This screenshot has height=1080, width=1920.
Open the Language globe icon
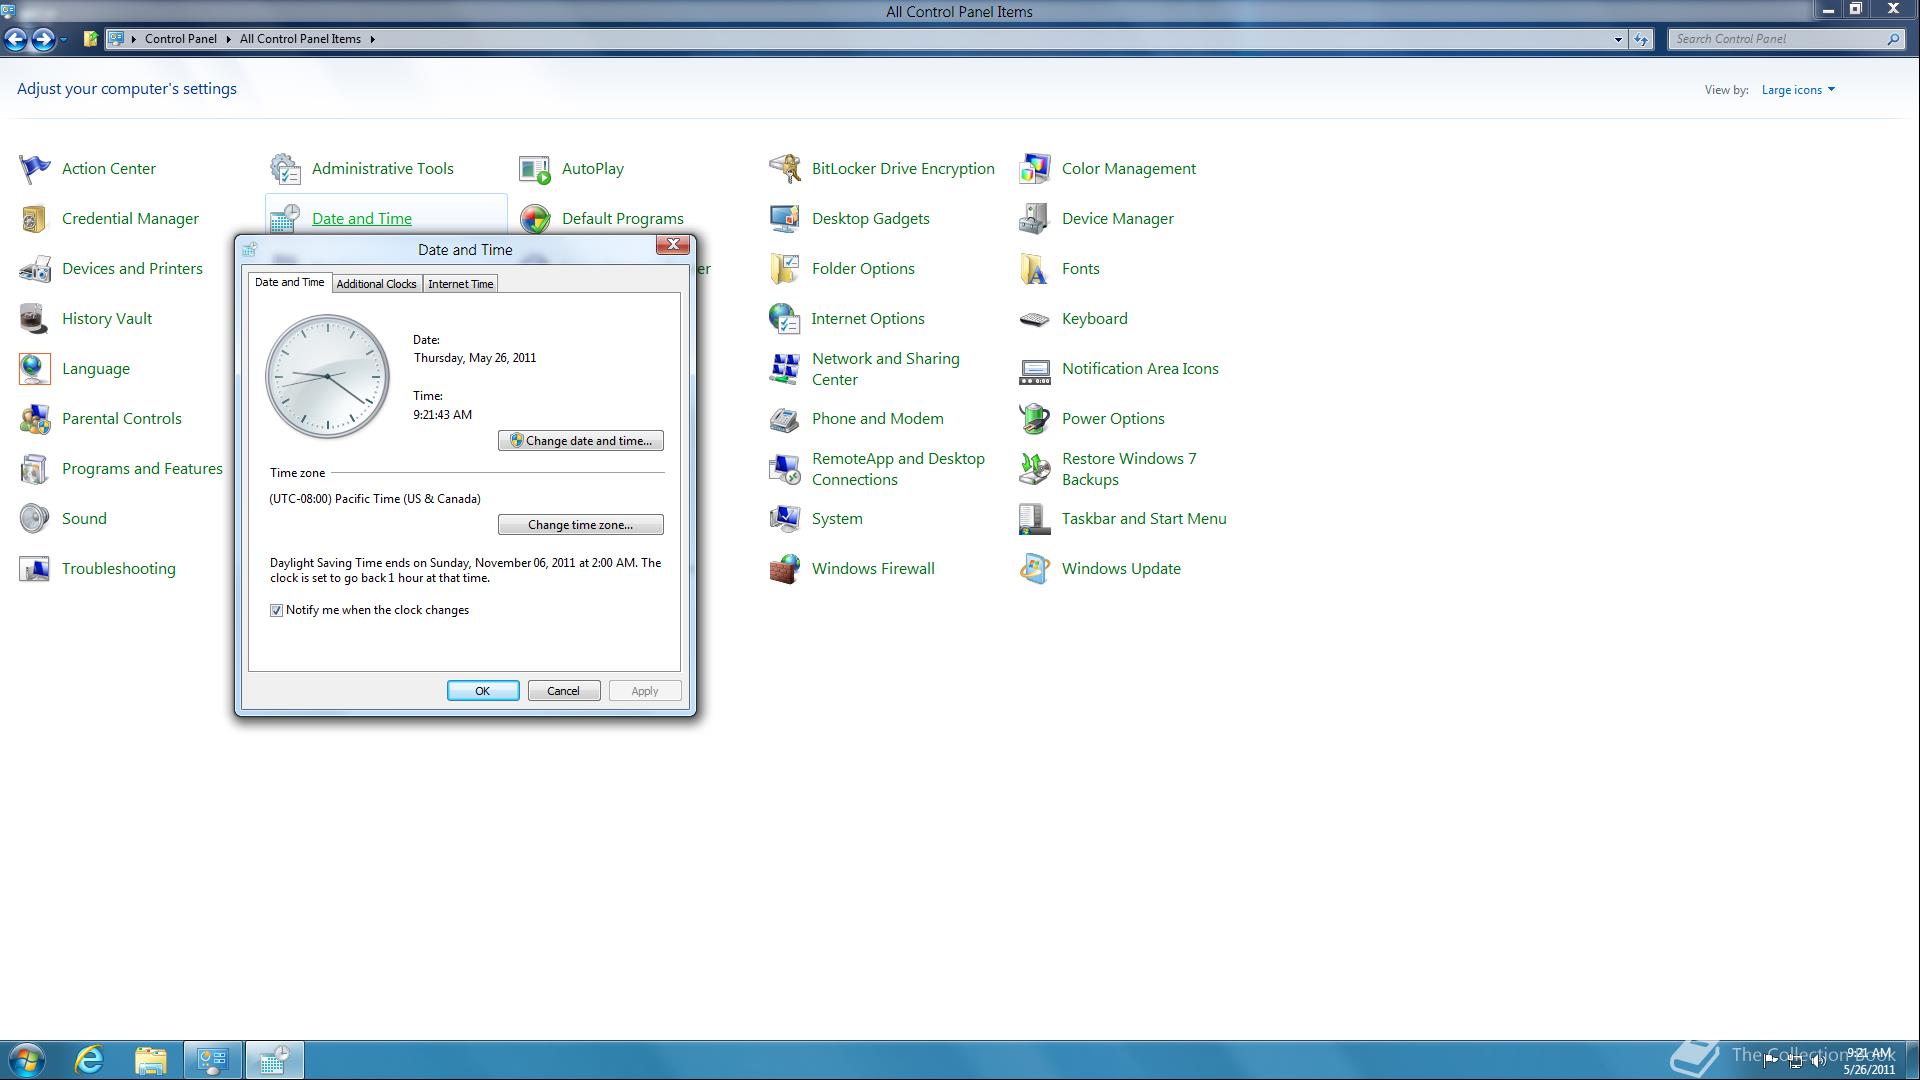[x=34, y=369]
